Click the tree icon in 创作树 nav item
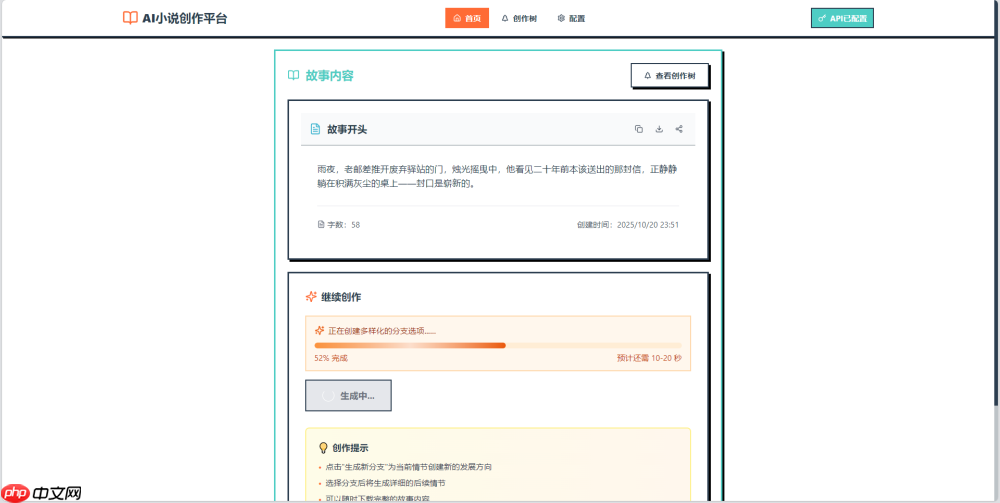Screen dimensions: 1000x503 (x=505, y=18)
